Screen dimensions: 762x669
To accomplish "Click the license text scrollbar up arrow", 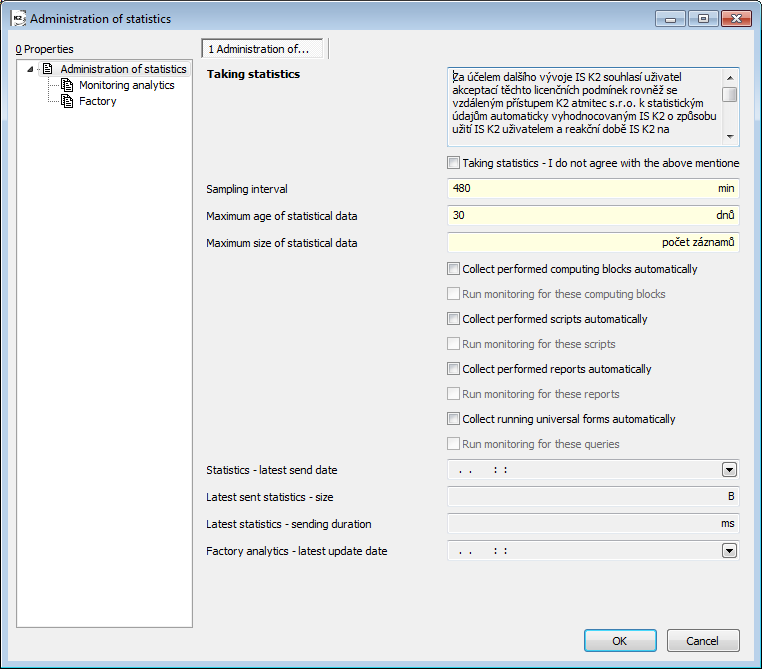I will coord(730,78).
